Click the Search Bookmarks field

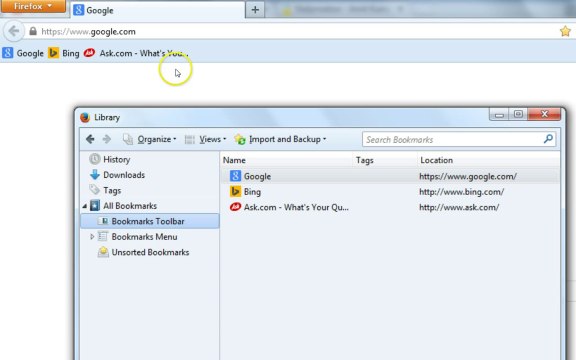[458, 140]
